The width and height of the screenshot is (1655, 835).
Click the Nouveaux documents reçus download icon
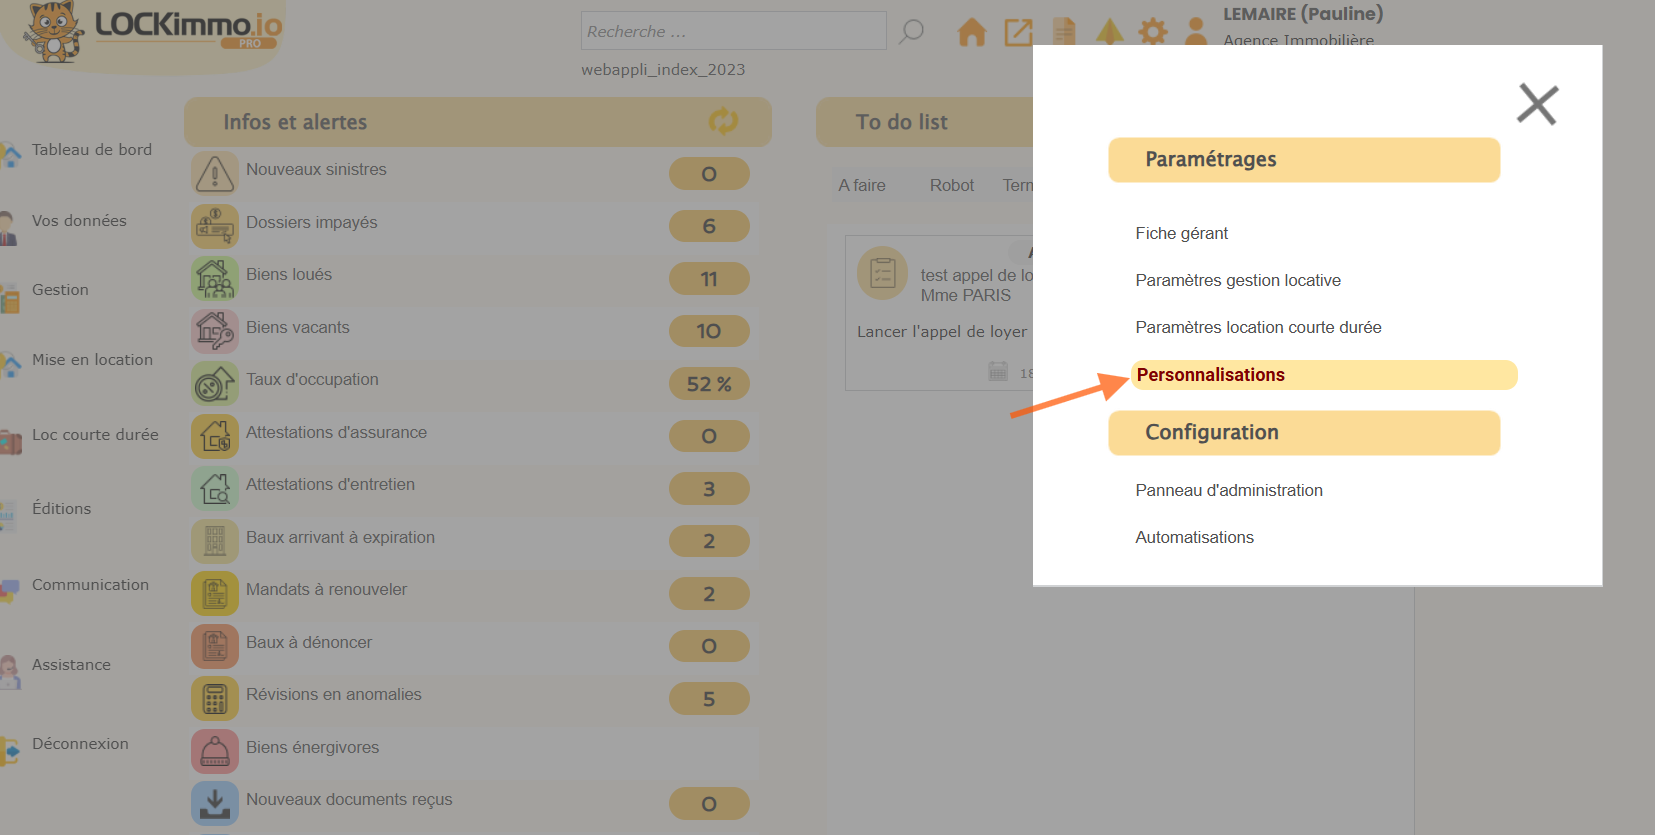point(215,803)
